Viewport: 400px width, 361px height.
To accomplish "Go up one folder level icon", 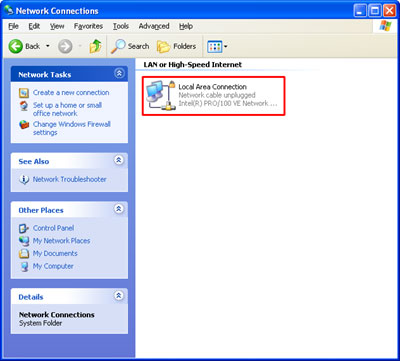I will tap(95, 46).
